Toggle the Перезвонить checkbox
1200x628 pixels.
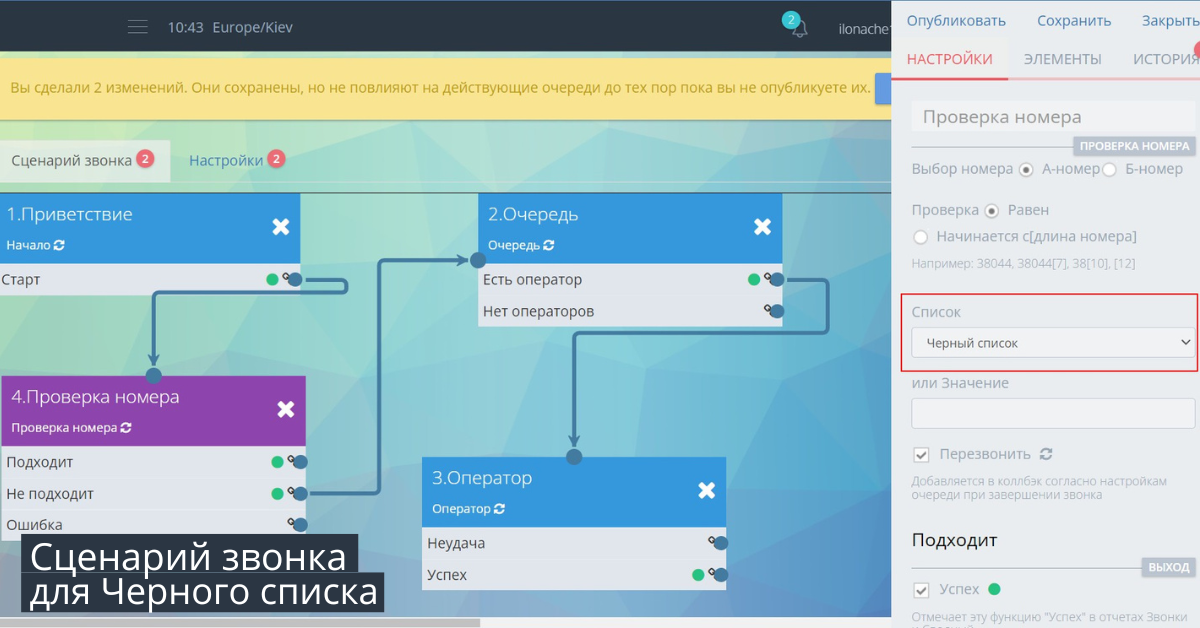point(922,455)
